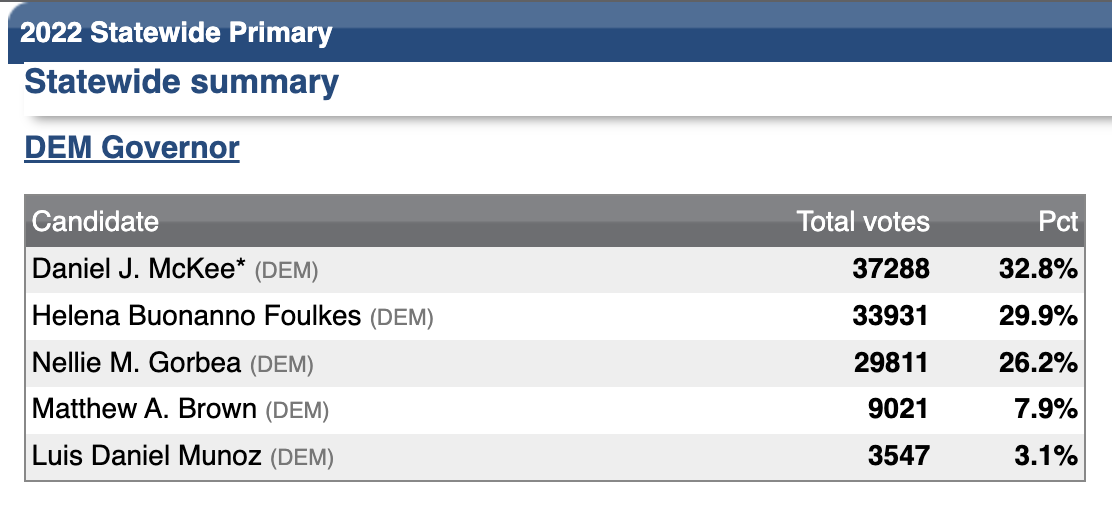Select the Statewide summary heading
The width and height of the screenshot is (1112, 524).
coord(181,81)
